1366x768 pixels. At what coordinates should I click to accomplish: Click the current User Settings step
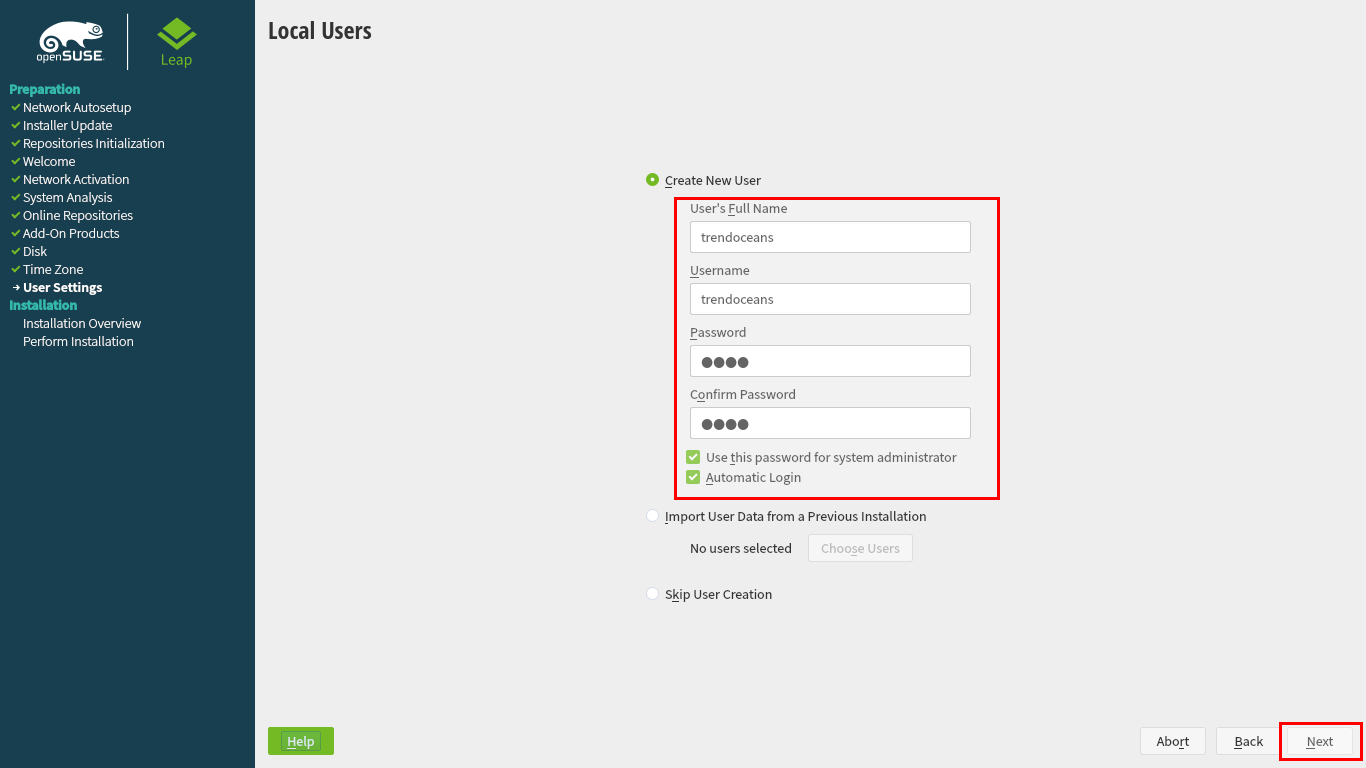pyautogui.click(x=62, y=287)
